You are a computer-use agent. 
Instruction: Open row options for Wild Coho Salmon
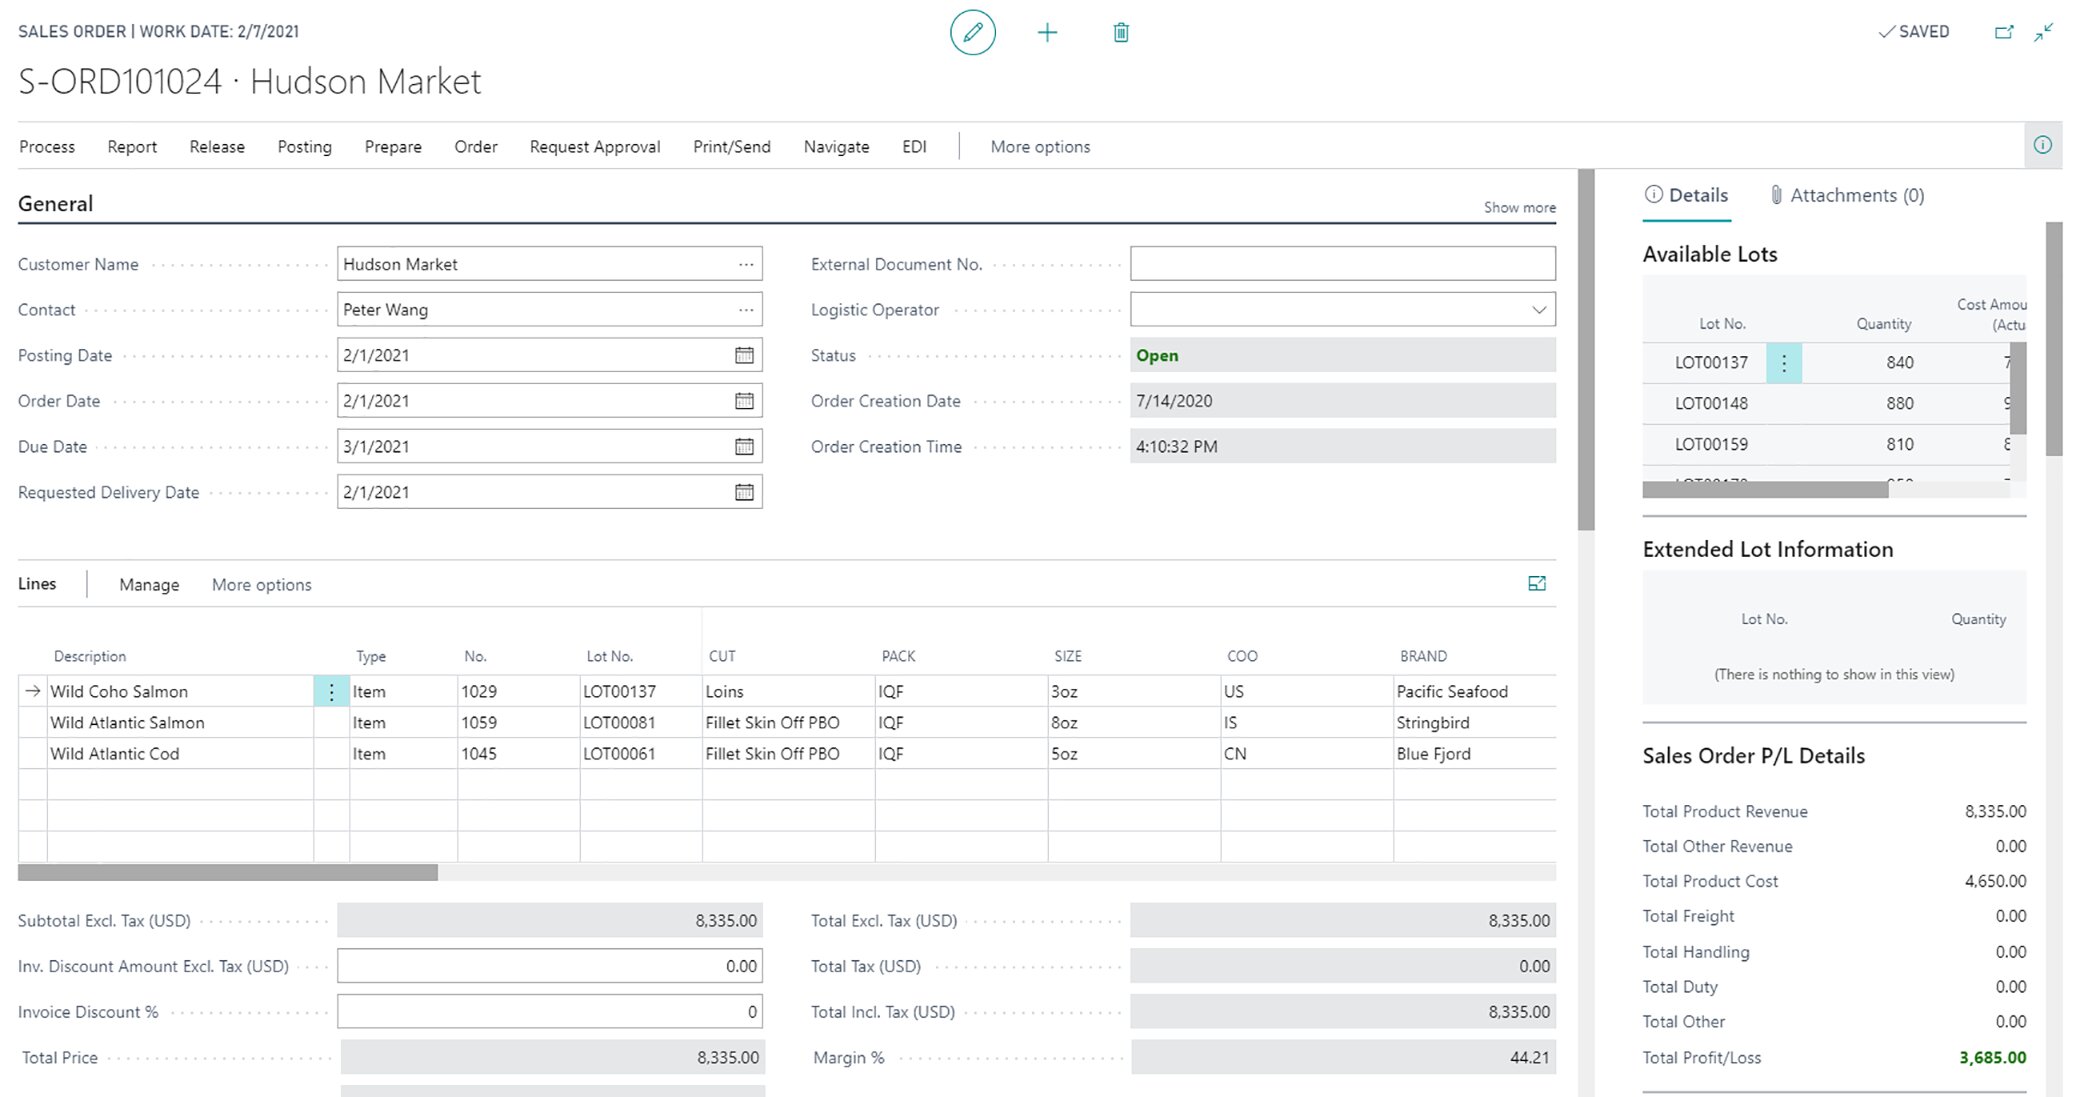(331, 692)
